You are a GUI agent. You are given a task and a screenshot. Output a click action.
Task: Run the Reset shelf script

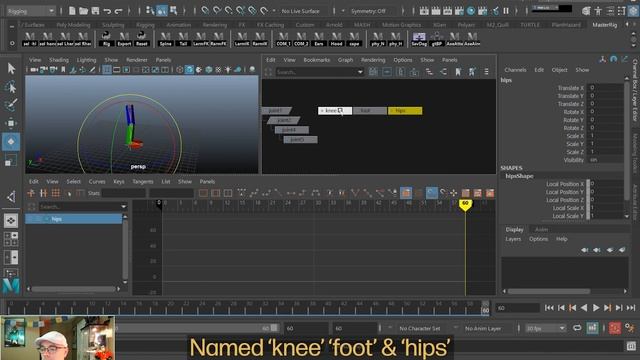(x=142, y=39)
